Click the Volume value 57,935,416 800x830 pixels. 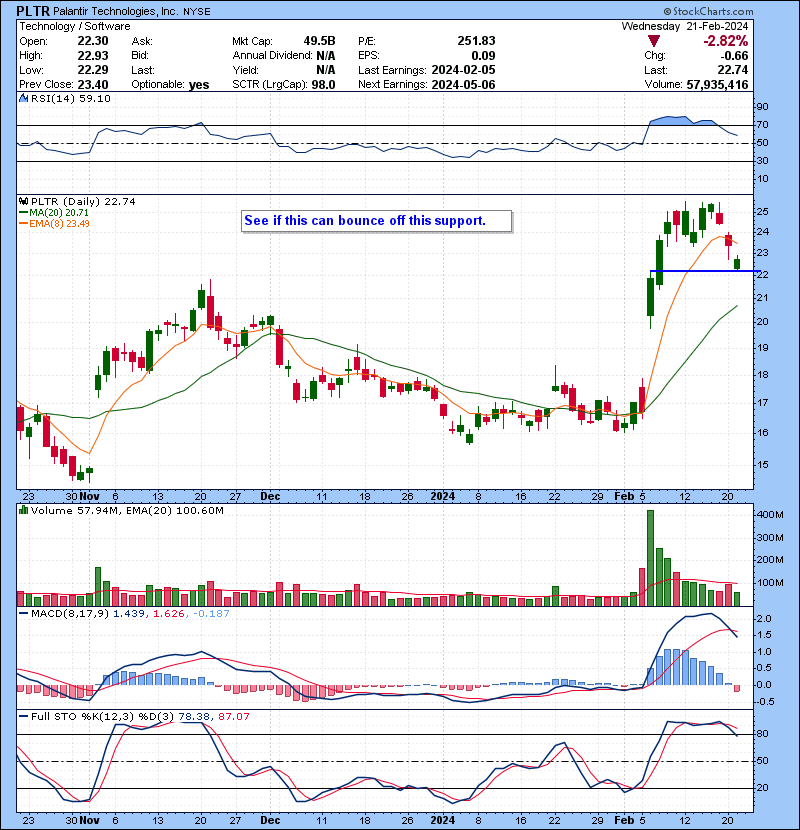point(717,85)
